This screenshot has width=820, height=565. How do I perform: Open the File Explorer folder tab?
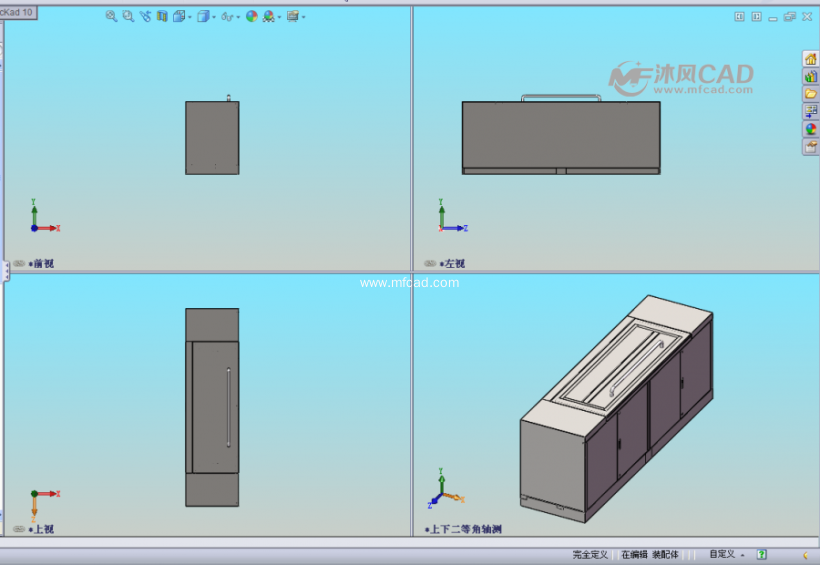pyautogui.click(x=811, y=94)
